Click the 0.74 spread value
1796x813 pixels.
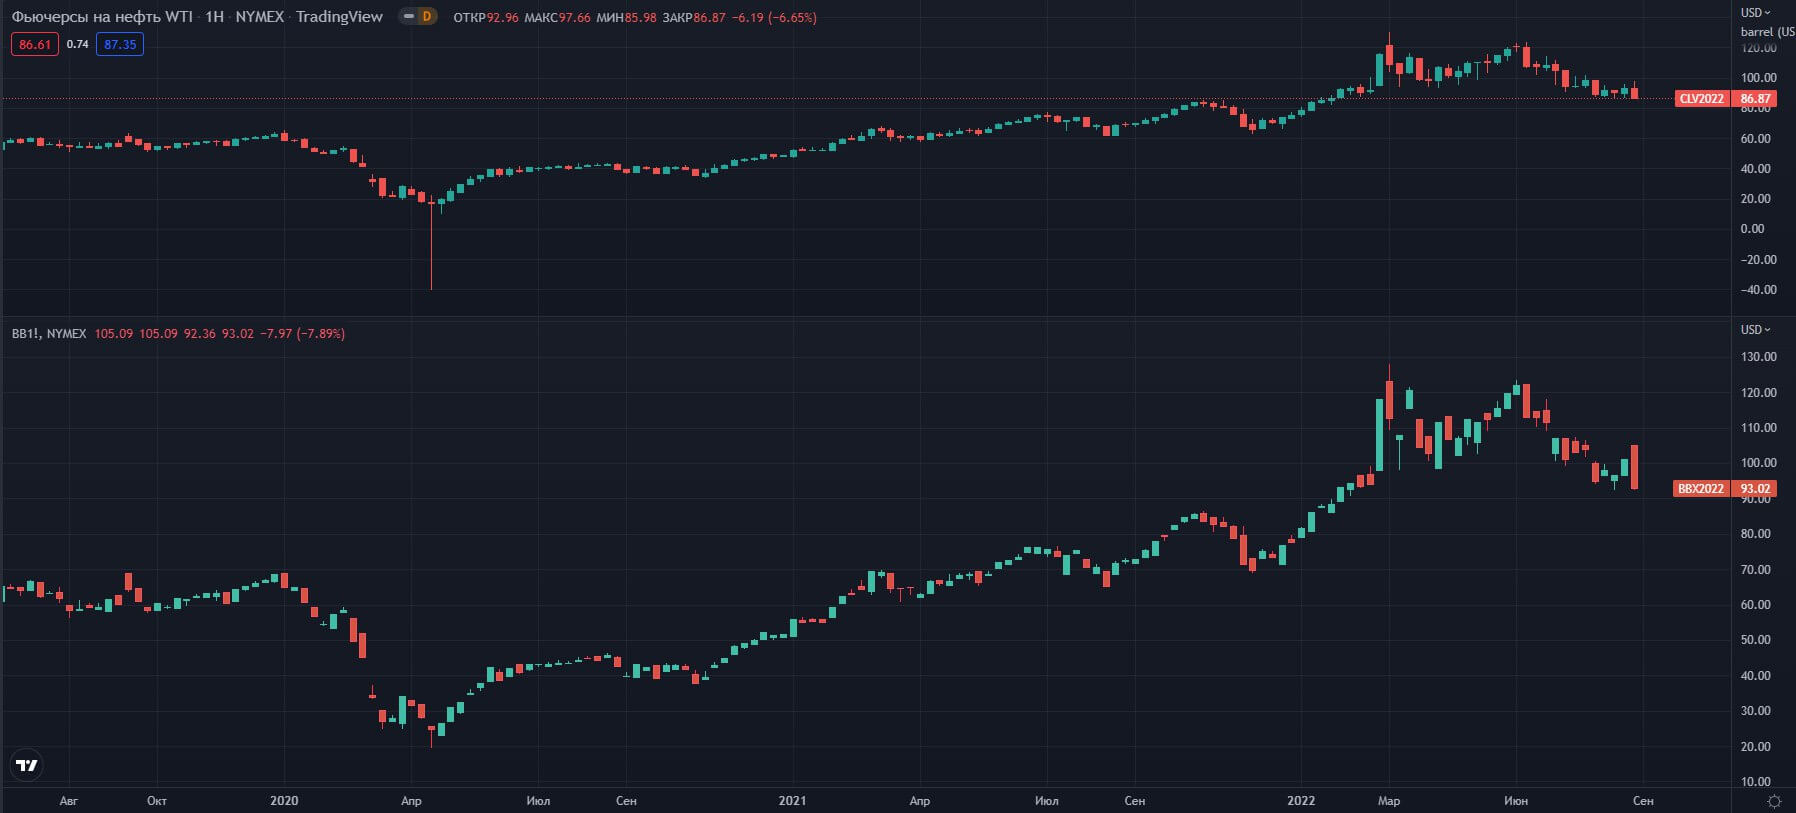pos(77,44)
